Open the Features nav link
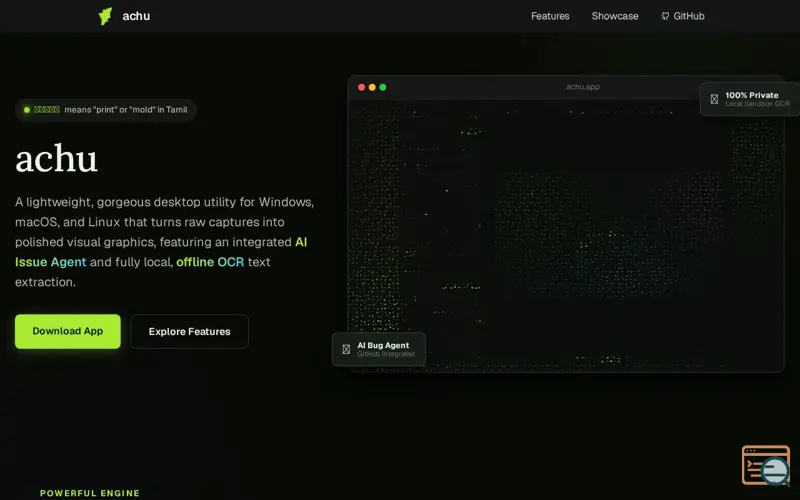The width and height of the screenshot is (800, 500). pyautogui.click(x=550, y=16)
